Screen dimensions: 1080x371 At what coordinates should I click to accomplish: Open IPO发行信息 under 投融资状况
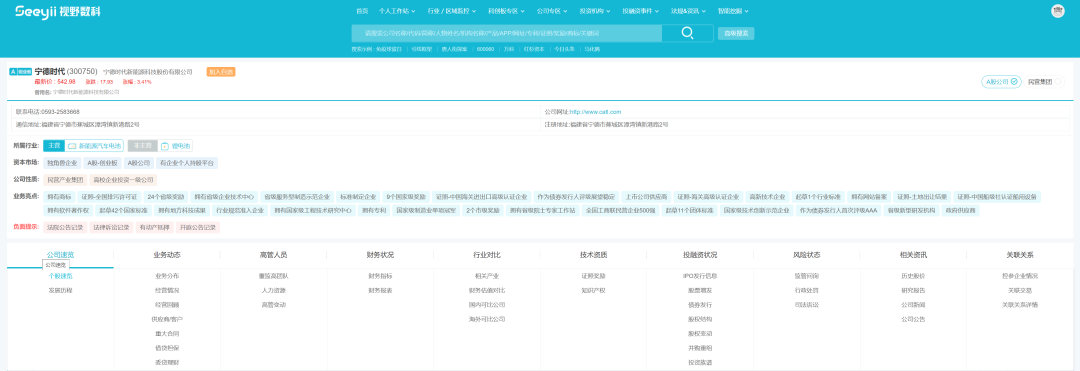(x=700, y=276)
